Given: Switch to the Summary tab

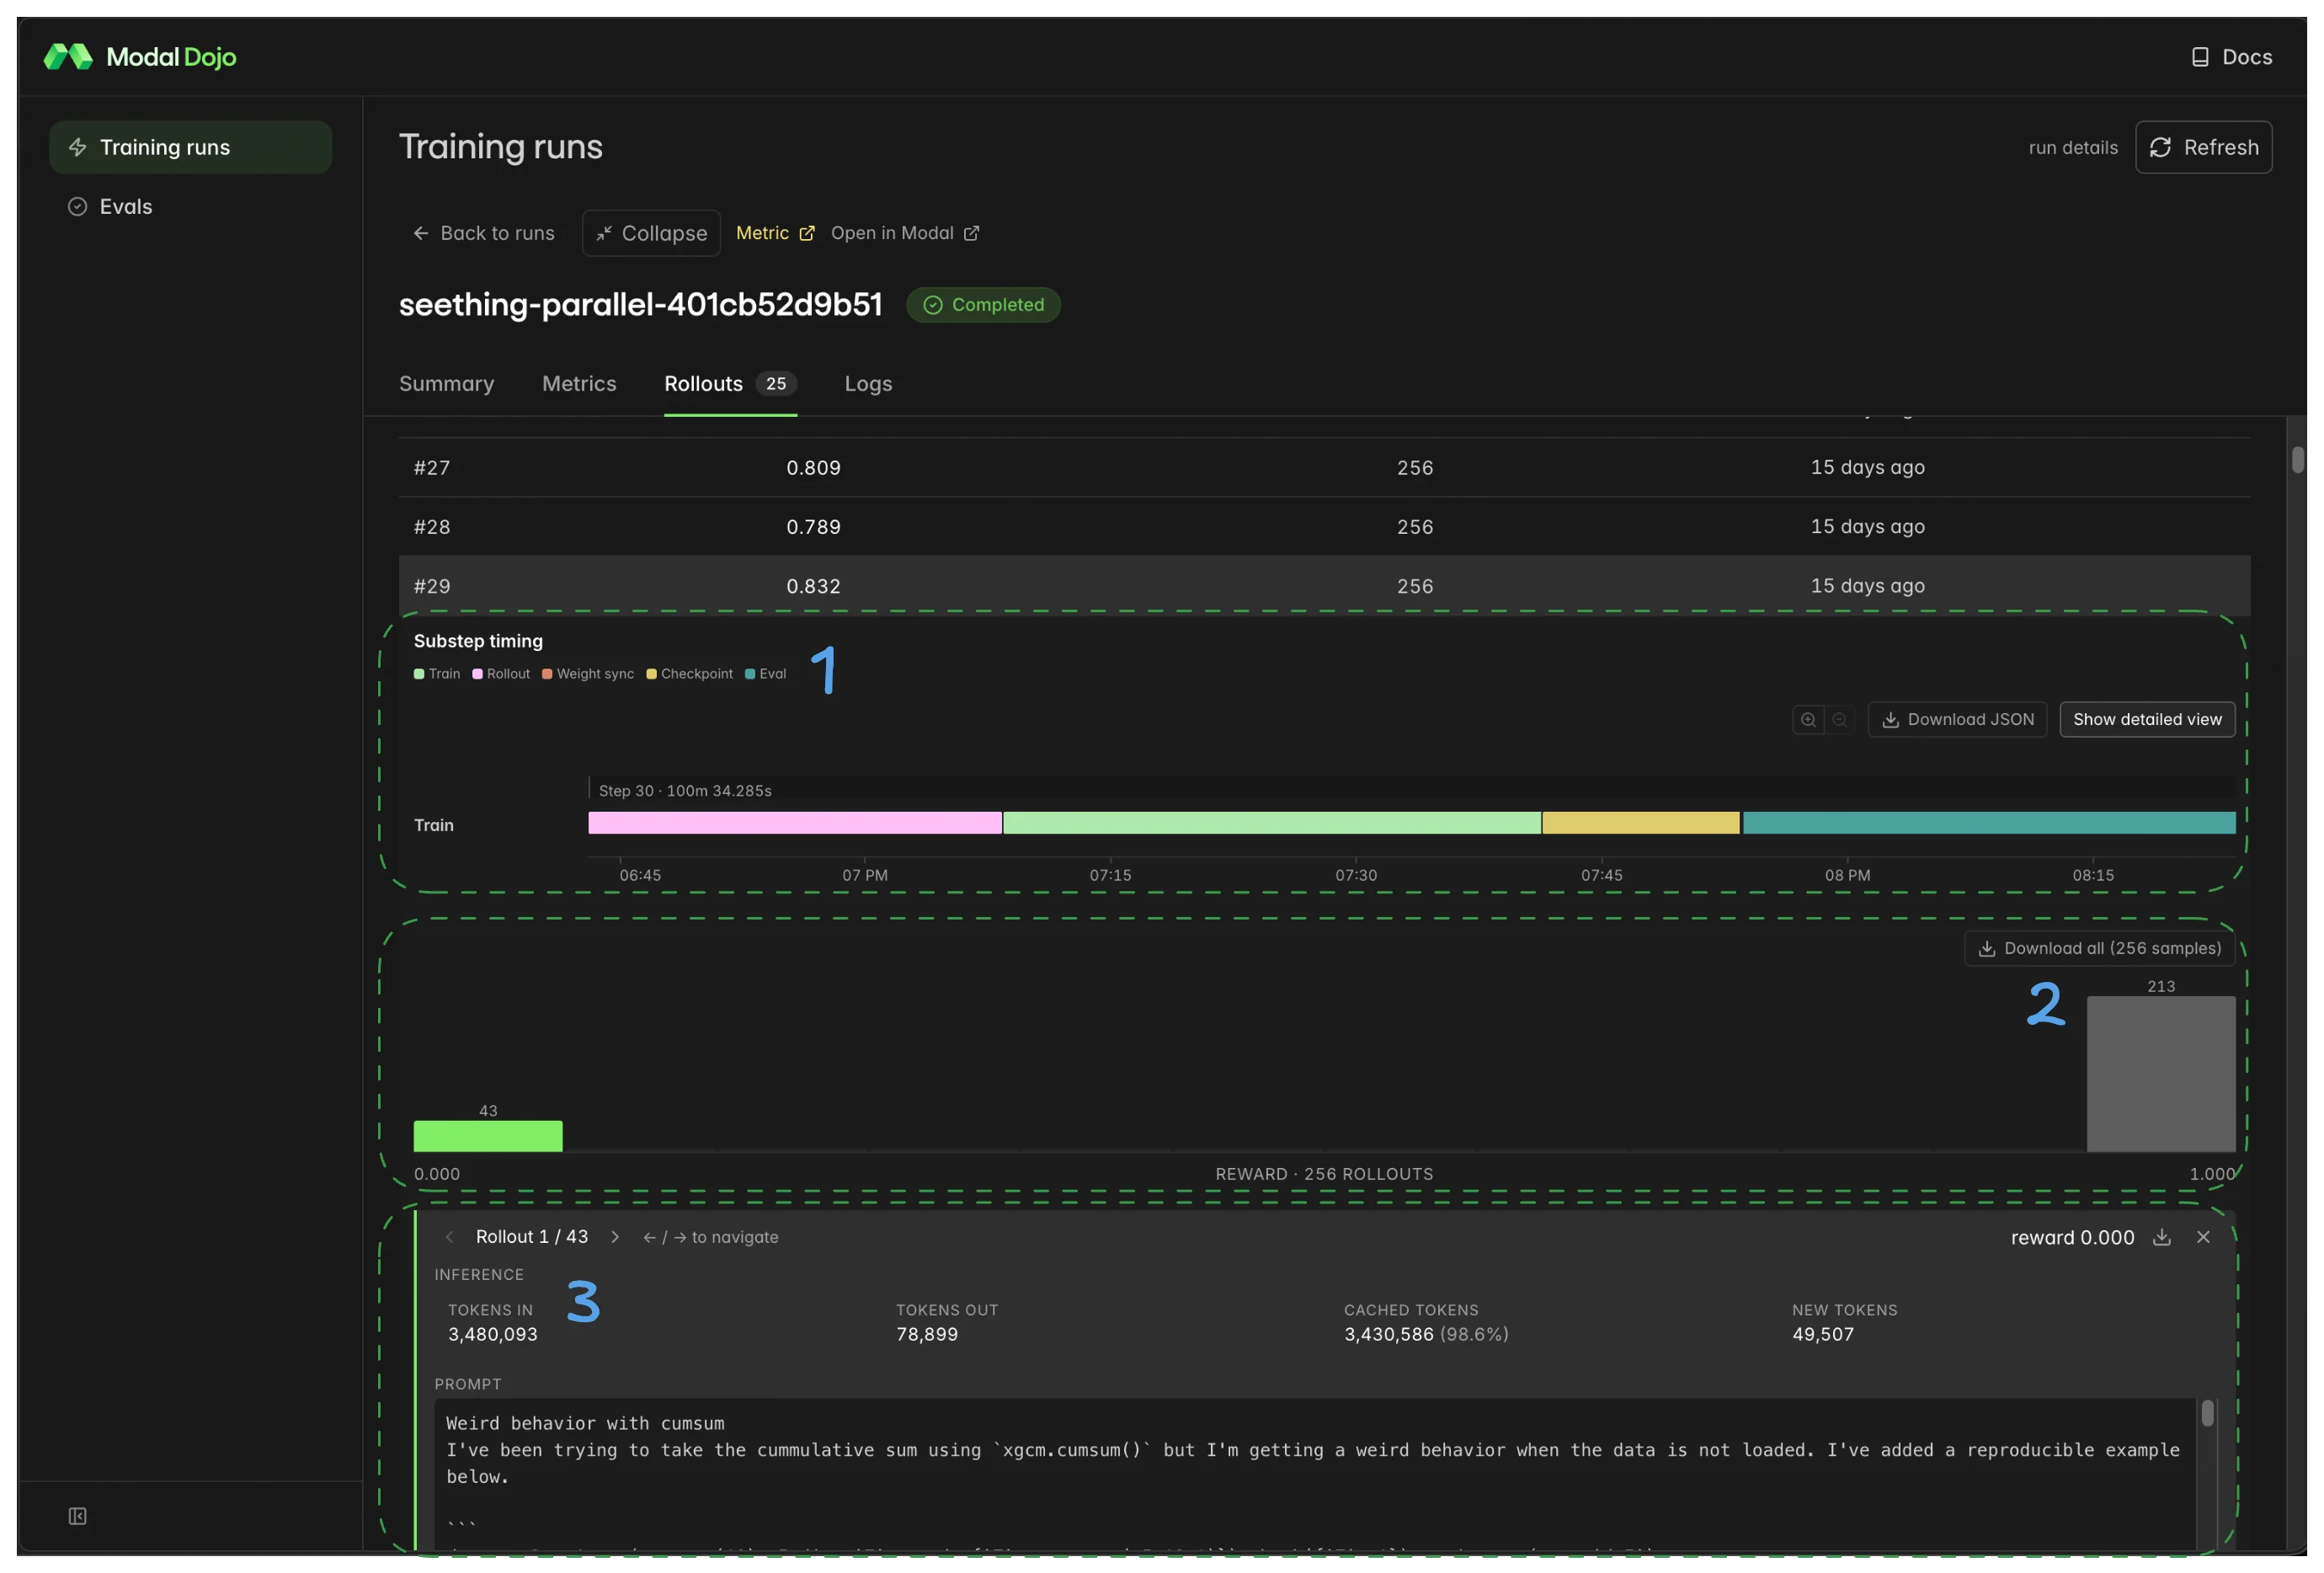Looking at the screenshot, I should click(x=446, y=384).
